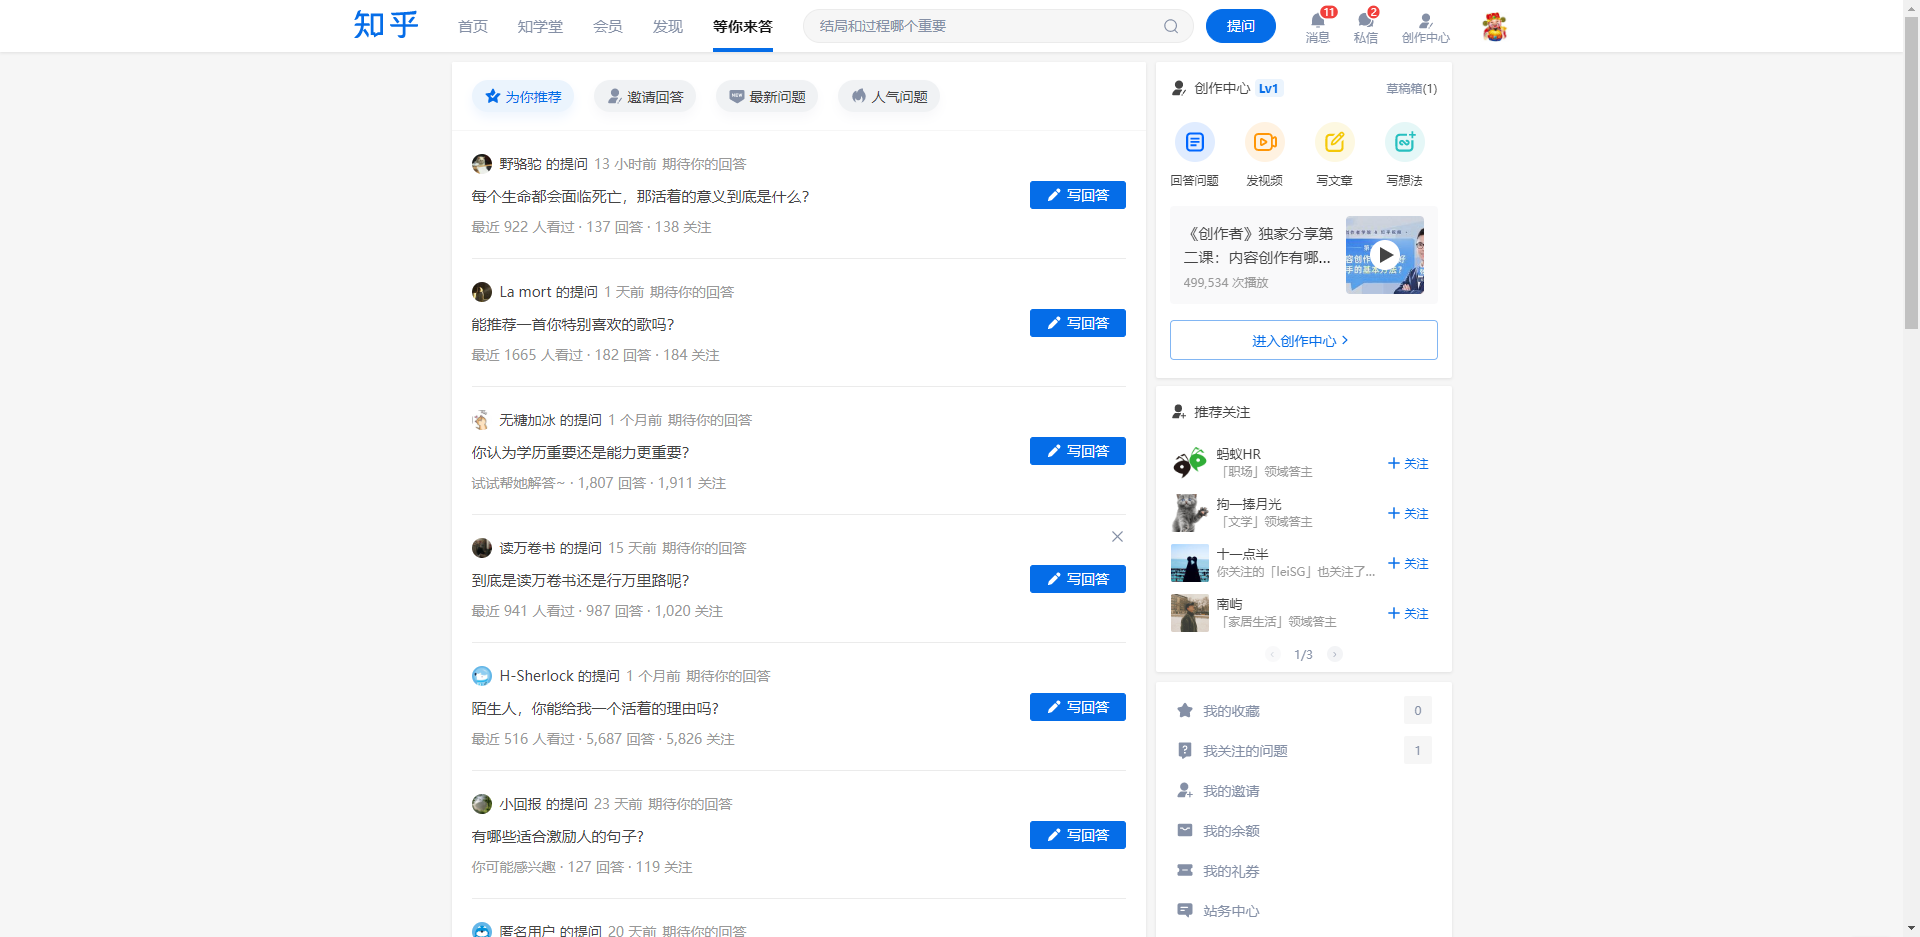Follow 蚂蚁HR
1920x937 pixels.
pos(1408,463)
